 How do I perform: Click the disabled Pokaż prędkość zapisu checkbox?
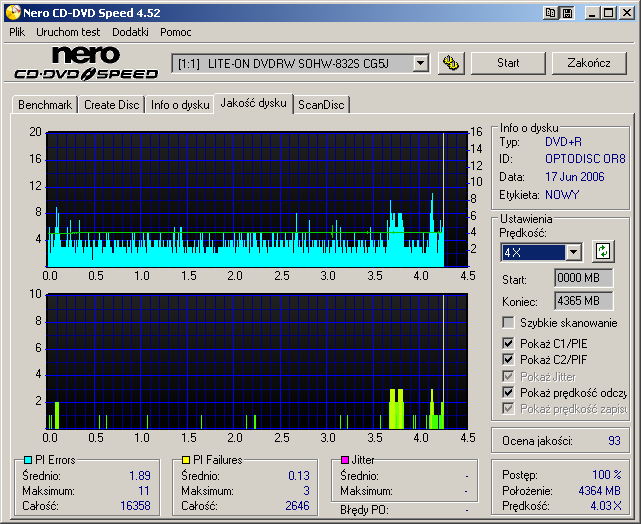tap(508, 408)
